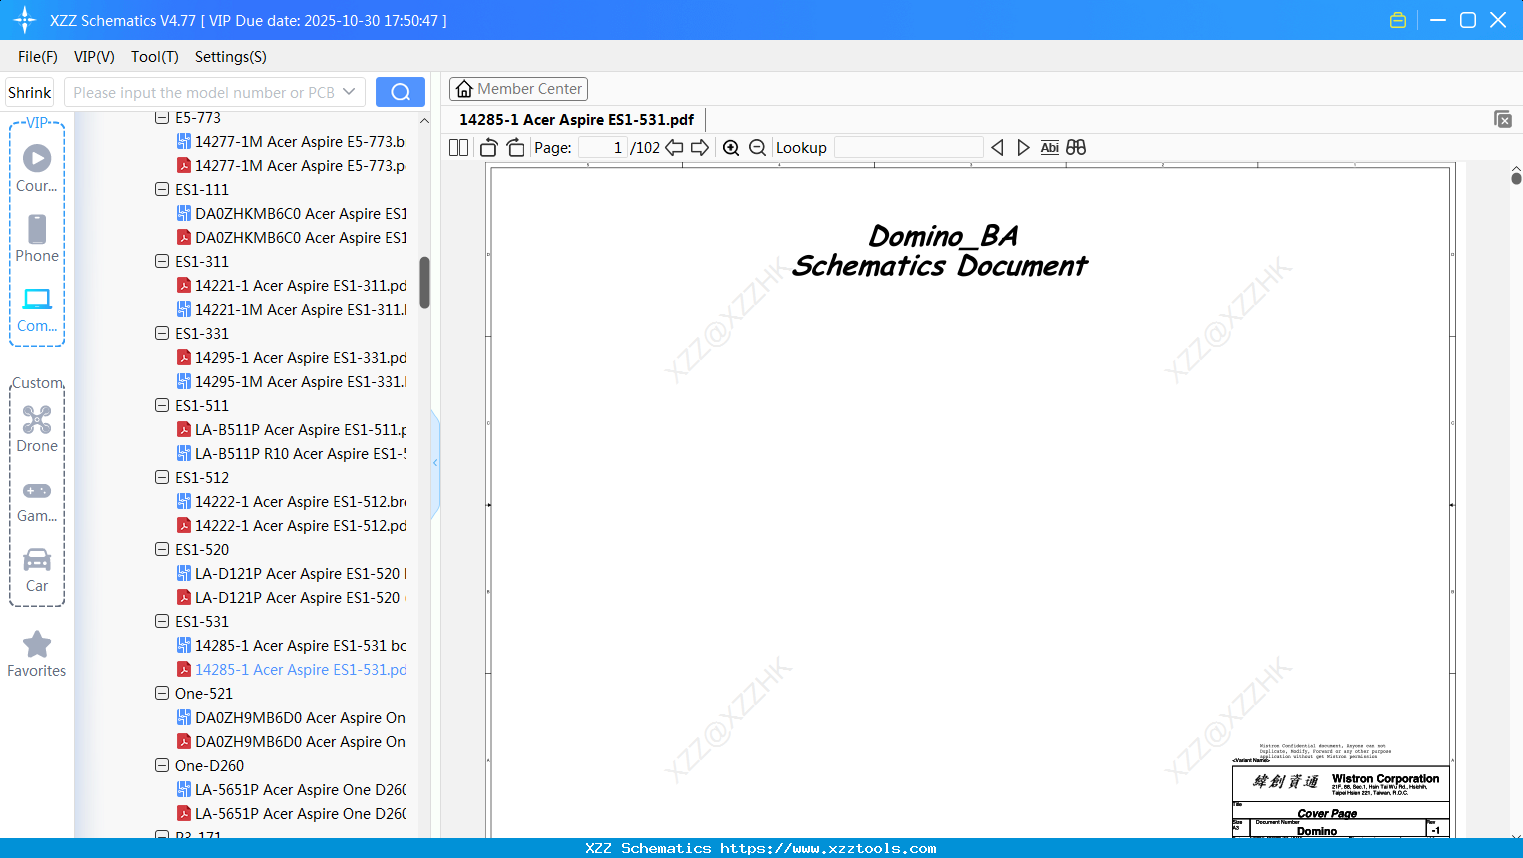Click the xzztools.com link in status bar
Screen dimensions: 1523x858
tap(828, 848)
